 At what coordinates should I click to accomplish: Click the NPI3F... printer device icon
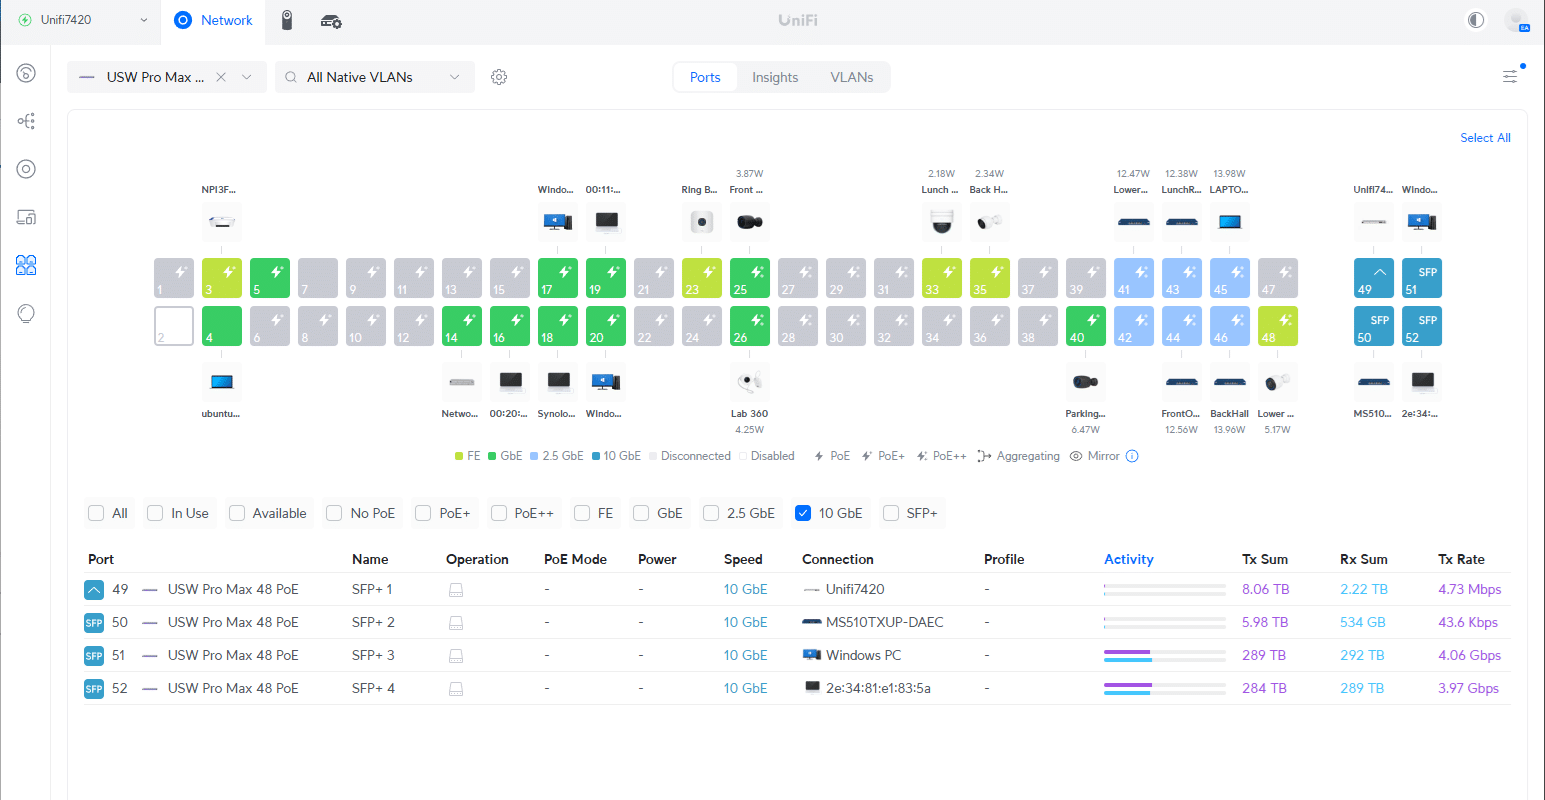click(x=222, y=222)
